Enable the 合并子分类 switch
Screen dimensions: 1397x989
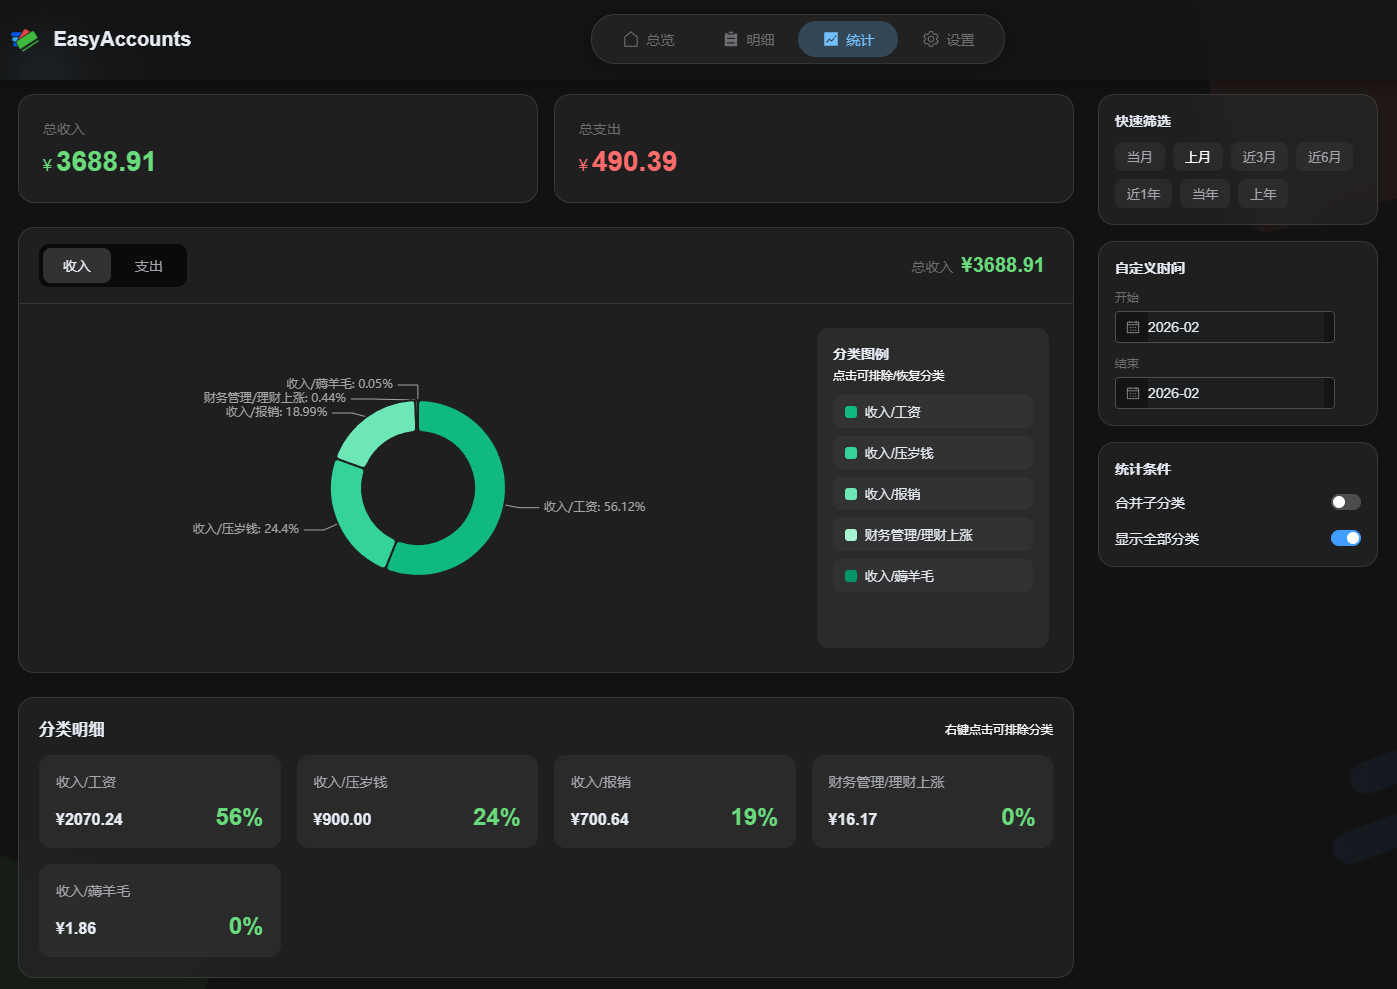(1345, 502)
